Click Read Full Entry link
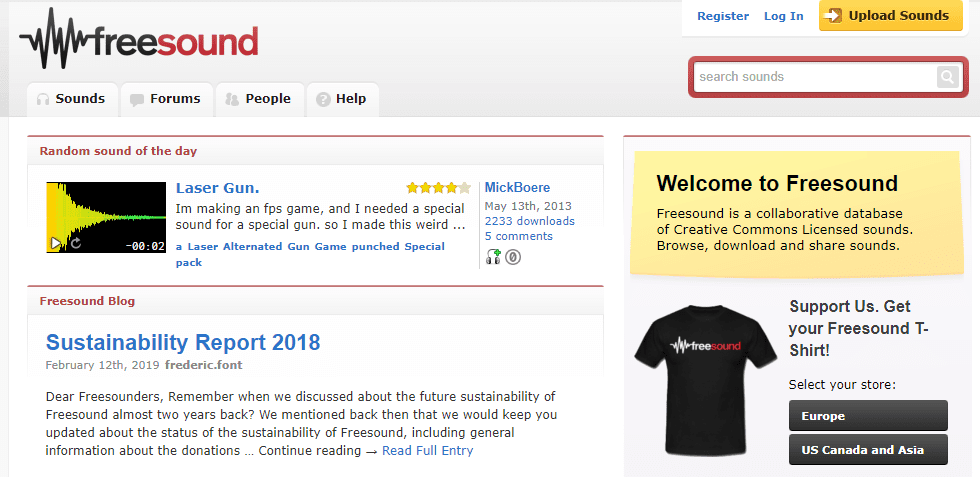 tap(428, 451)
